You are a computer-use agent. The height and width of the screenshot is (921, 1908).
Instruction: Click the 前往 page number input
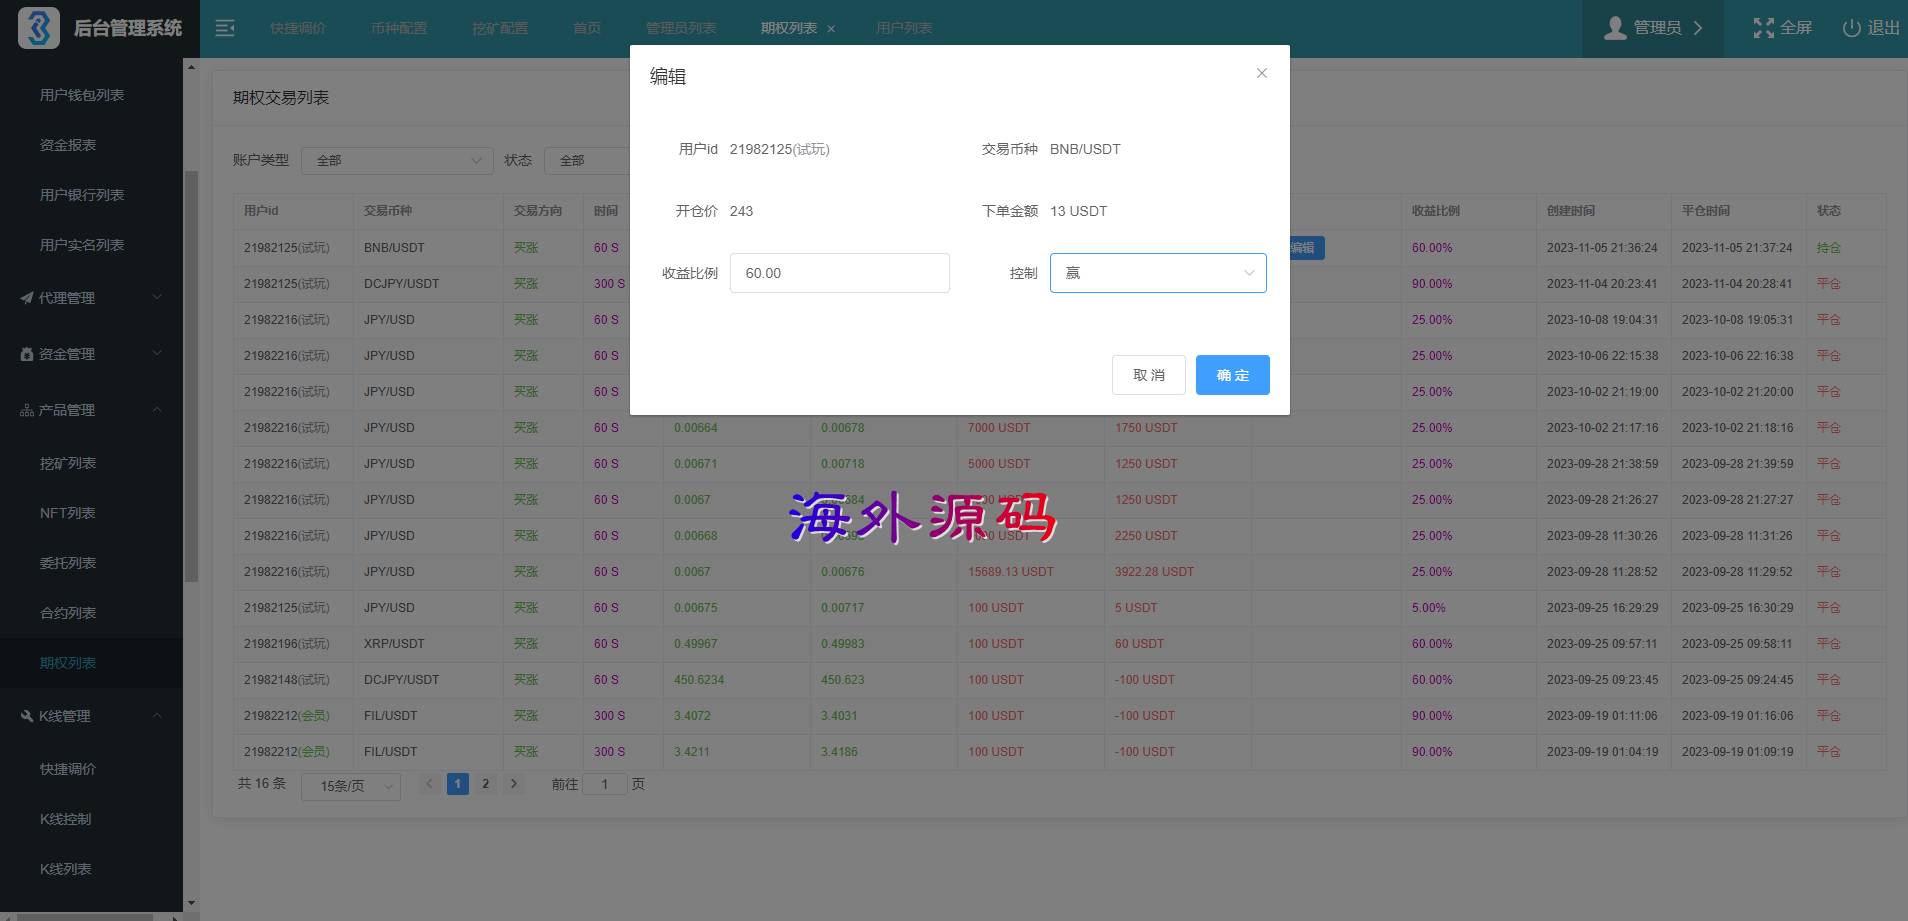click(x=605, y=784)
